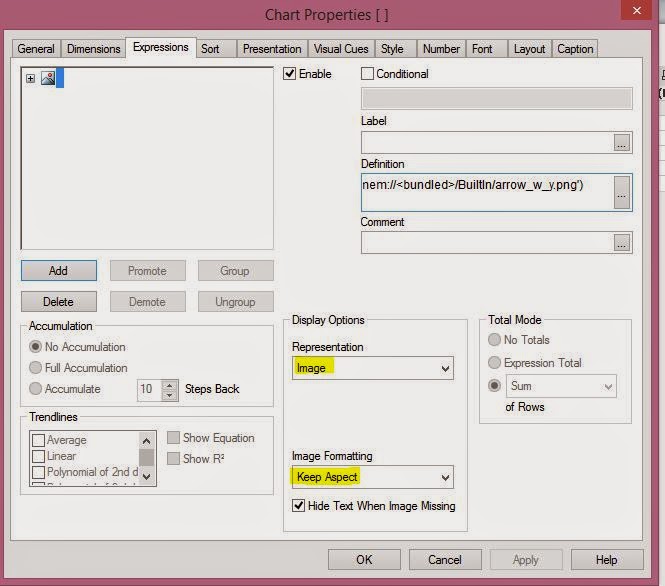Select the No Accumulation radio button
The width and height of the screenshot is (665, 586).
tap(35, 347)
